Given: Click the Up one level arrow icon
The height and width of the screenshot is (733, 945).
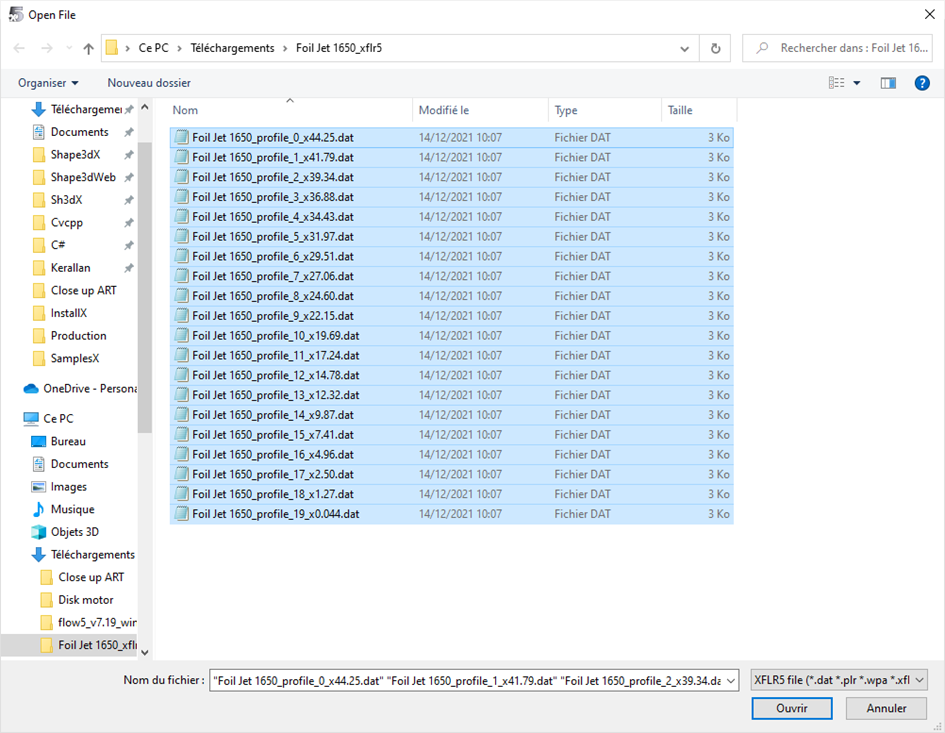Looking at the screenshot, I should 89,48.
